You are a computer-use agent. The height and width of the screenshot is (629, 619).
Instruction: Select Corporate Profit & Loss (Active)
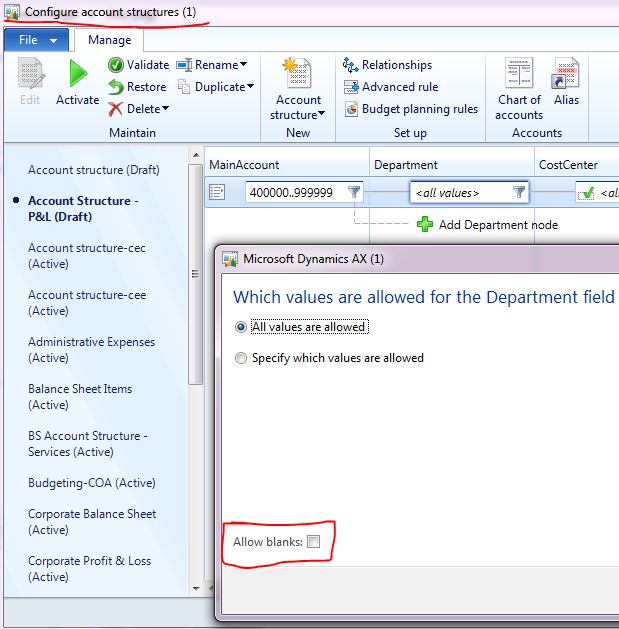(89, 569)
